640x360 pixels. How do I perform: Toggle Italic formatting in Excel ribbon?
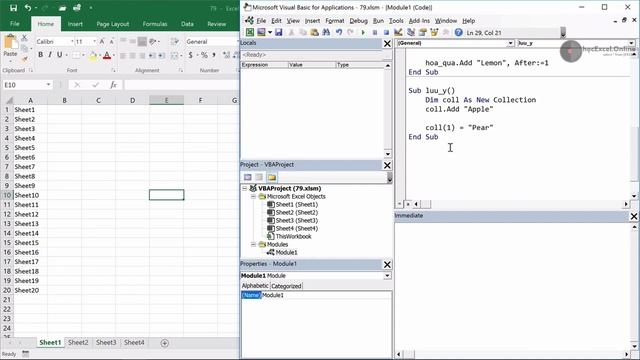click(50, 55)
